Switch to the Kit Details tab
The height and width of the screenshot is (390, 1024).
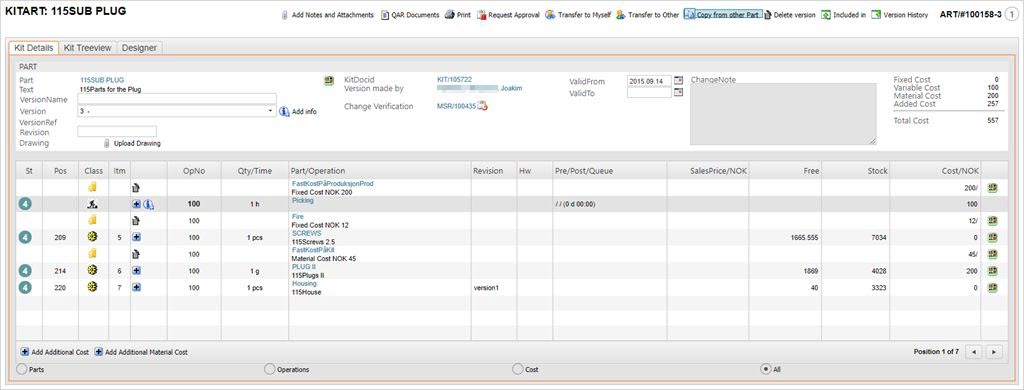[33, 48]
